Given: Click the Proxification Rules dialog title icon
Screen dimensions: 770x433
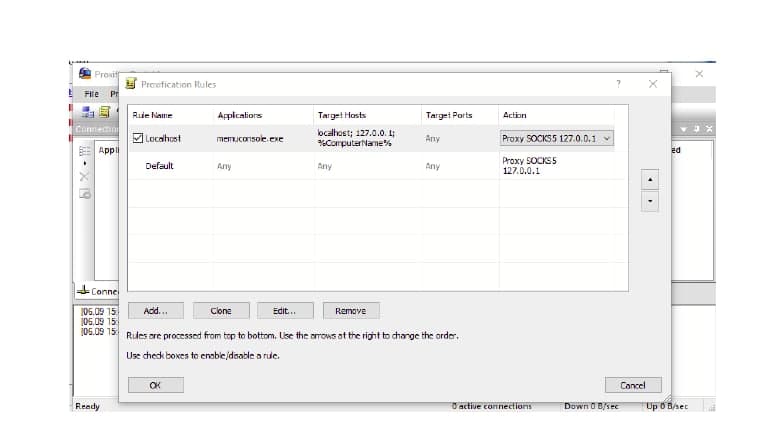Looking at the screenshot, I should pos(130,84).
